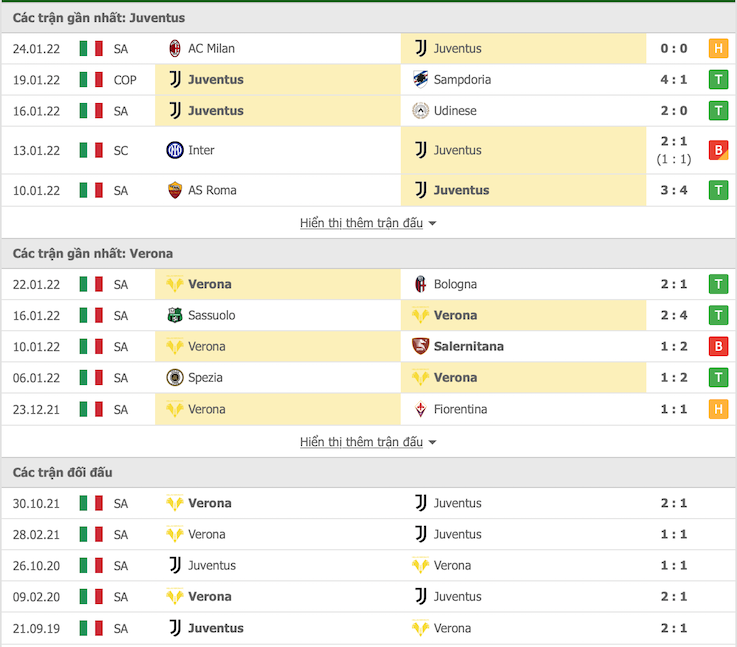The height and width of the screenshot is (647, 737).
Task: Click the Bologna club crest icon
Action: point(420,284)
